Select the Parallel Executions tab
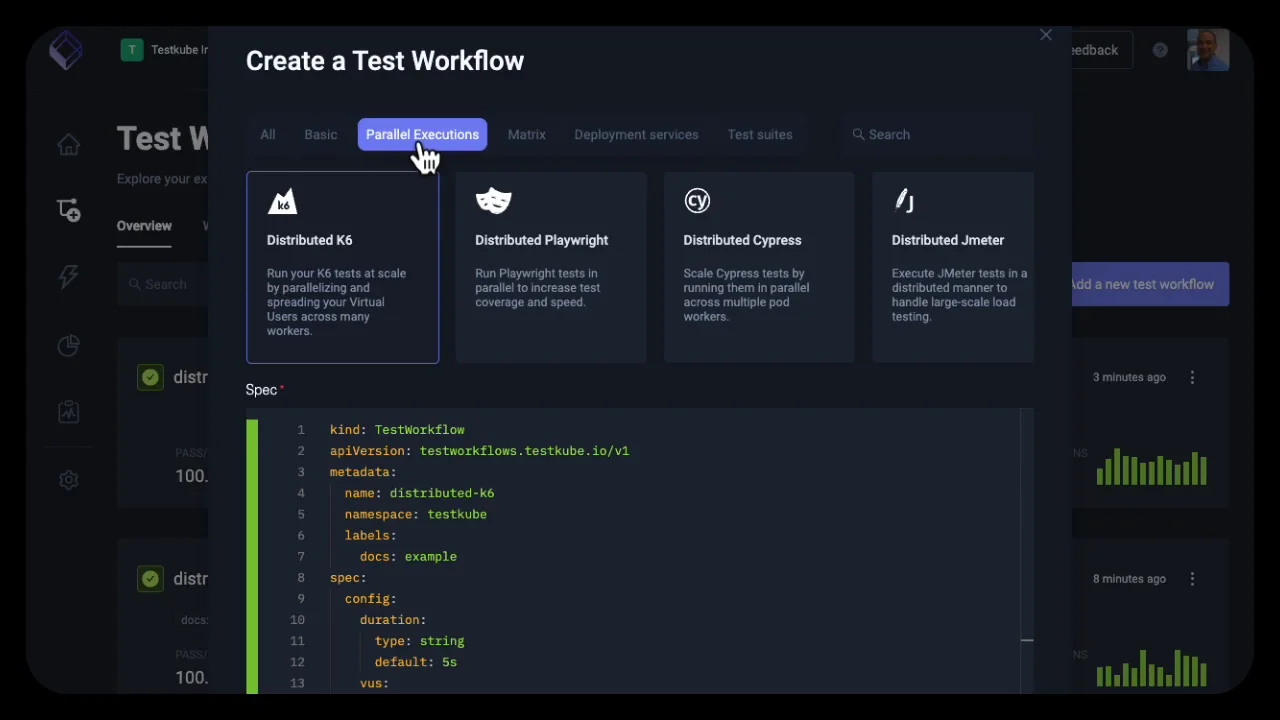 (x=422, y=134)
